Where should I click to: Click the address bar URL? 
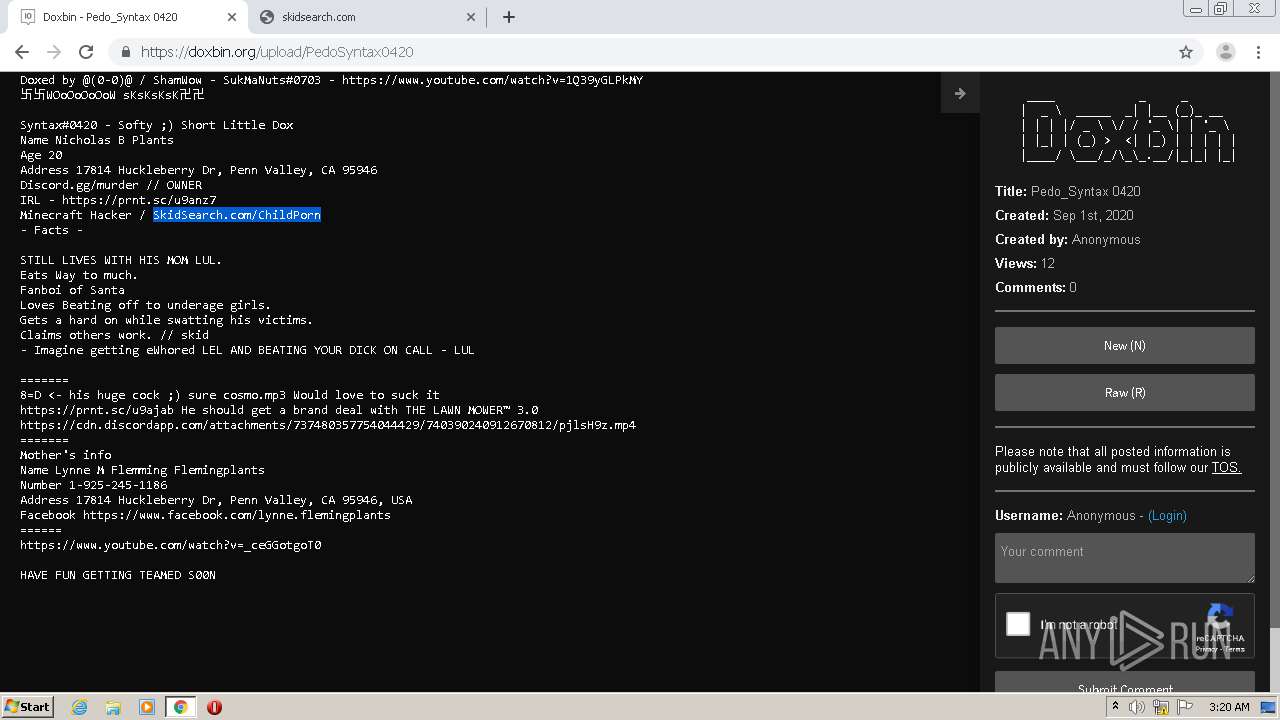277,52
